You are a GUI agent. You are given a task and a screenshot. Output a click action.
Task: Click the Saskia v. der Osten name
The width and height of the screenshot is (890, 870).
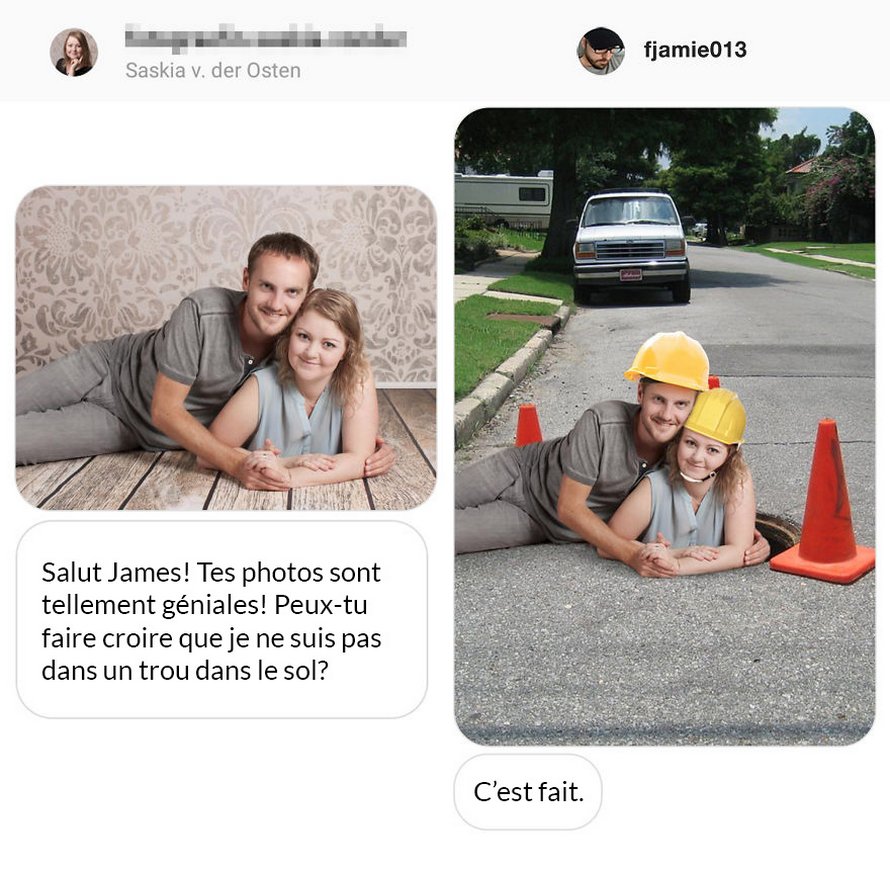coord(213,71)
